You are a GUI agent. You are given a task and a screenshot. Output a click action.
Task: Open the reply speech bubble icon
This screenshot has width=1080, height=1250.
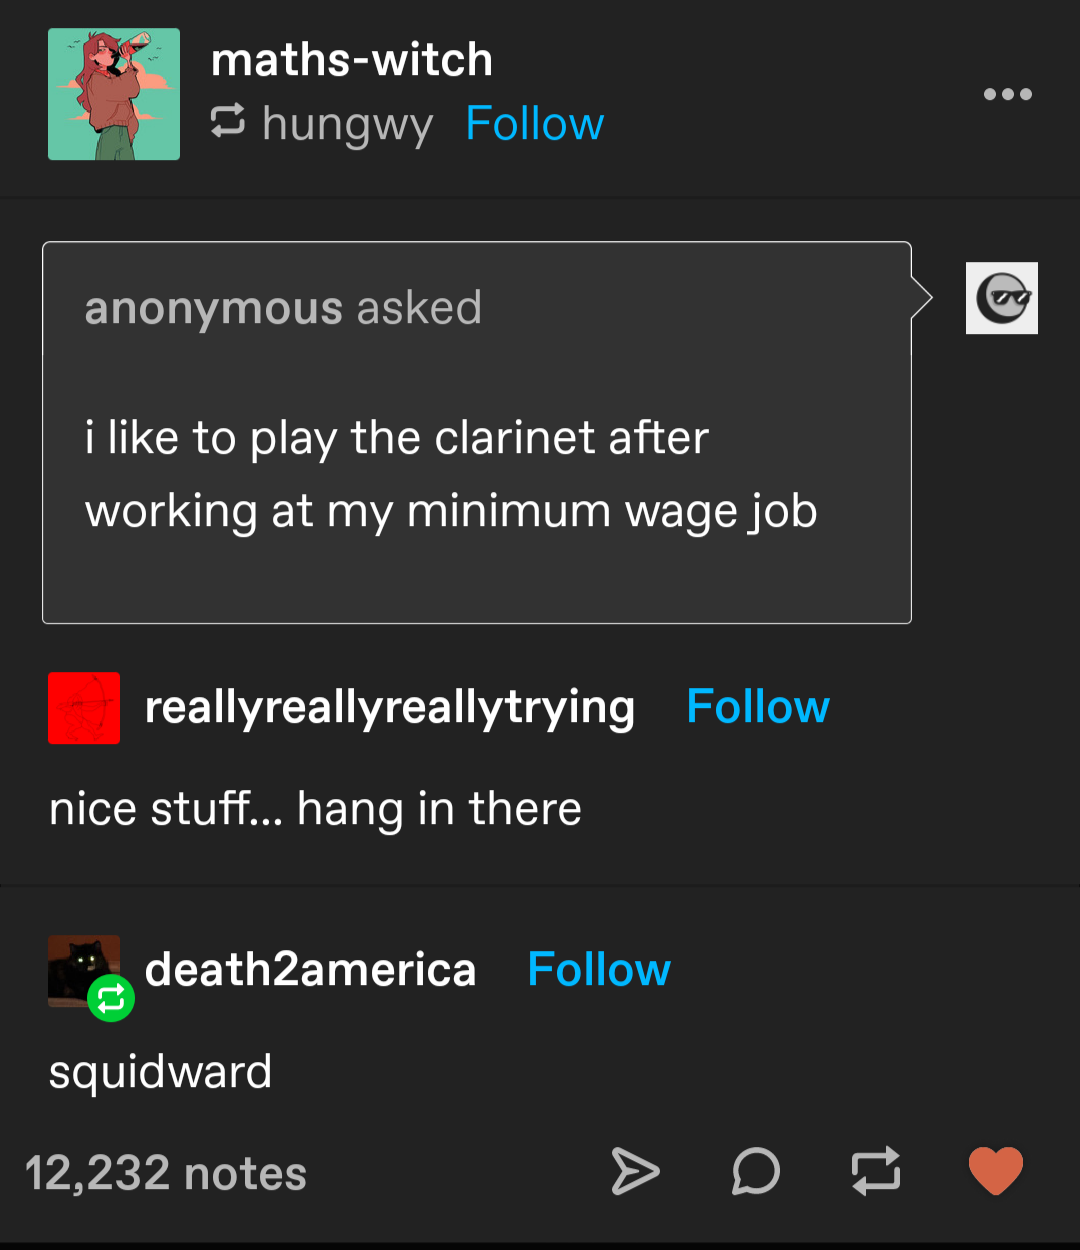pyautogui.click(x=756, y=1171)
